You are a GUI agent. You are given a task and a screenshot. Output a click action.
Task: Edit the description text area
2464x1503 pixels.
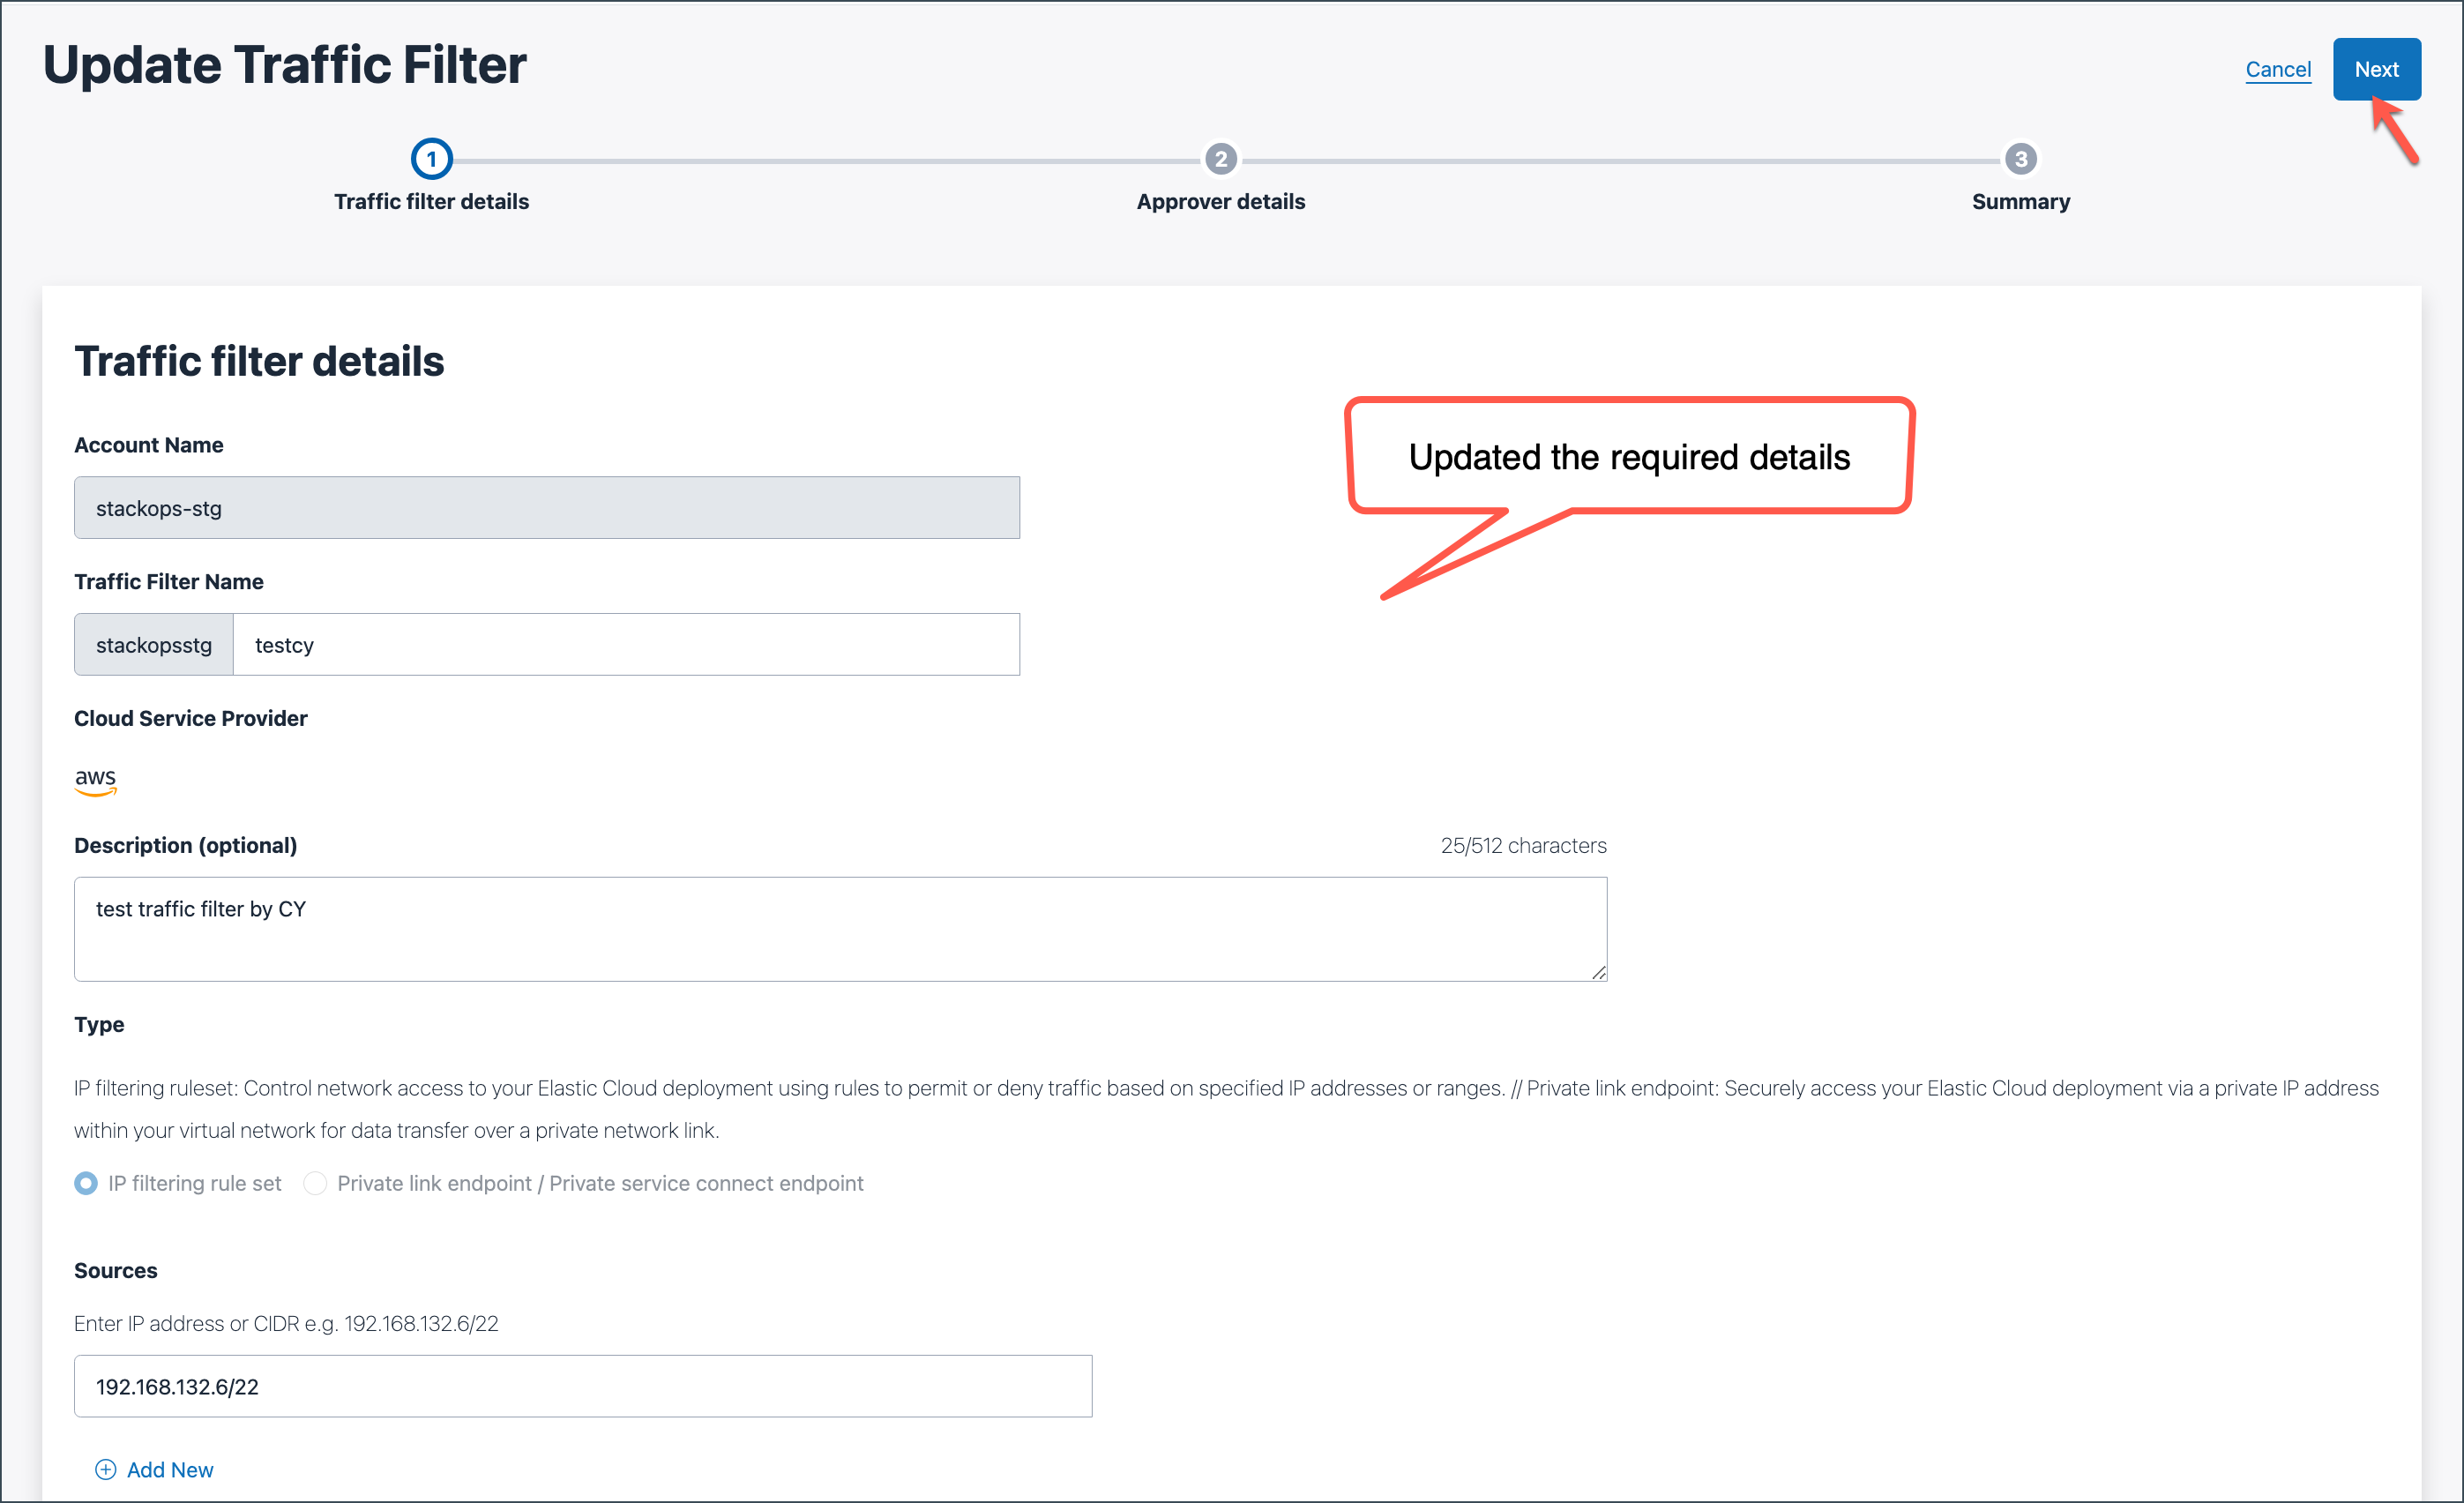[x=840, y=928]
